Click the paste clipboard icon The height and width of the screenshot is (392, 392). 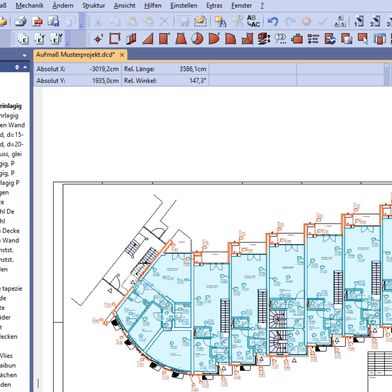(x=132, y=22)
